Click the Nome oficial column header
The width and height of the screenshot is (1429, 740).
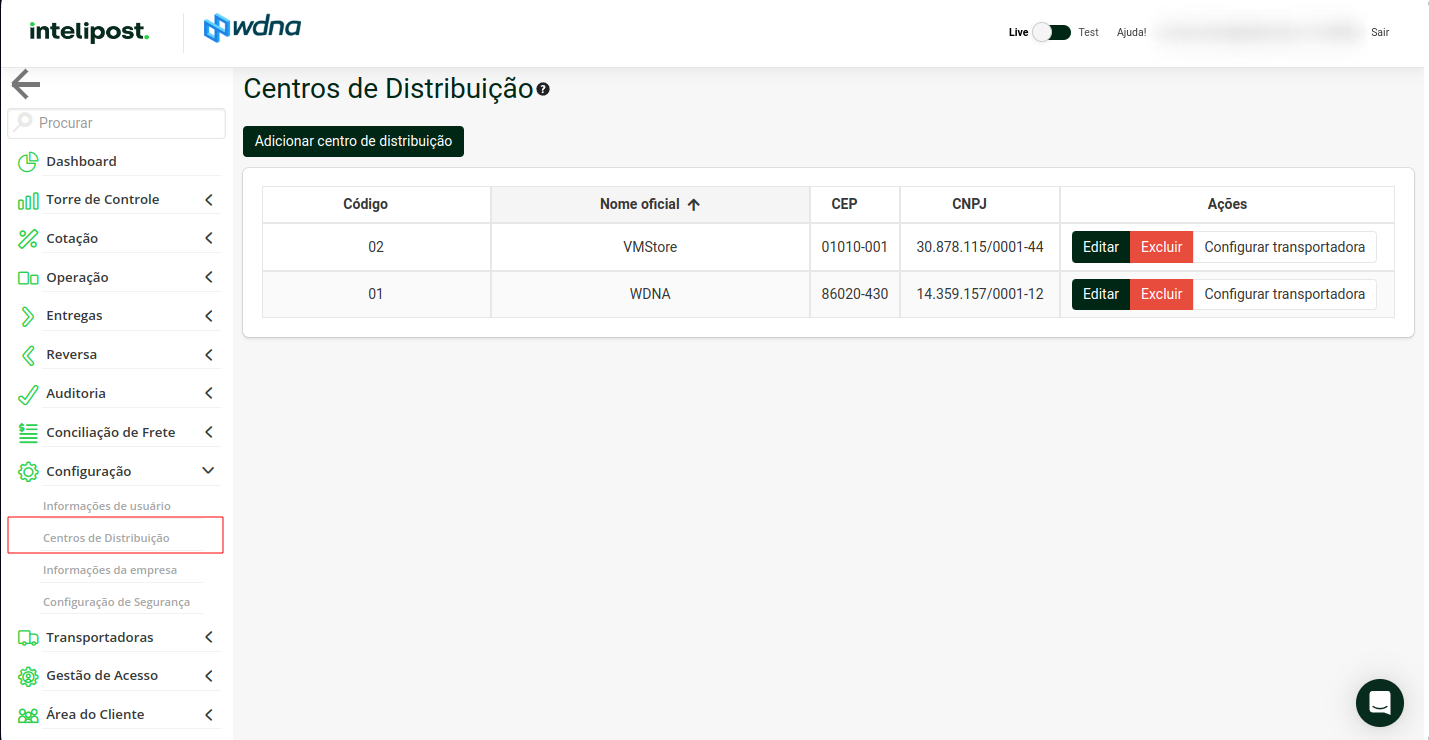pyautogui.click(x=650, y=204)
